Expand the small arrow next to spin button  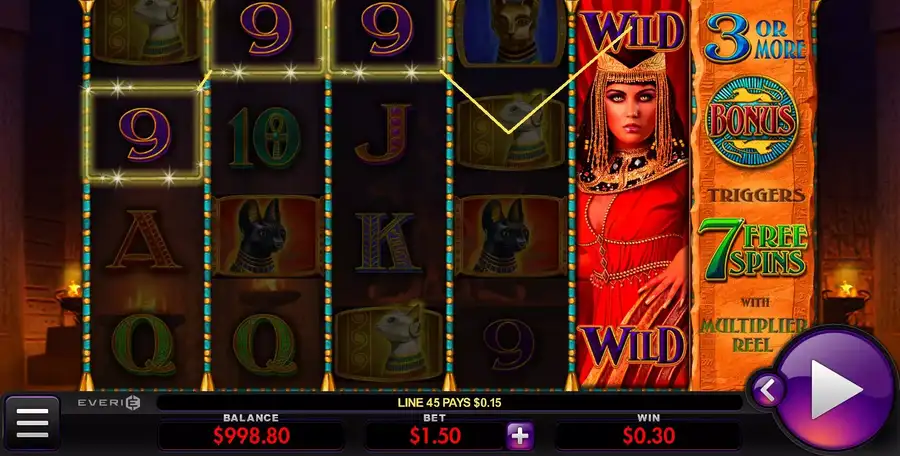coord(767,391)
